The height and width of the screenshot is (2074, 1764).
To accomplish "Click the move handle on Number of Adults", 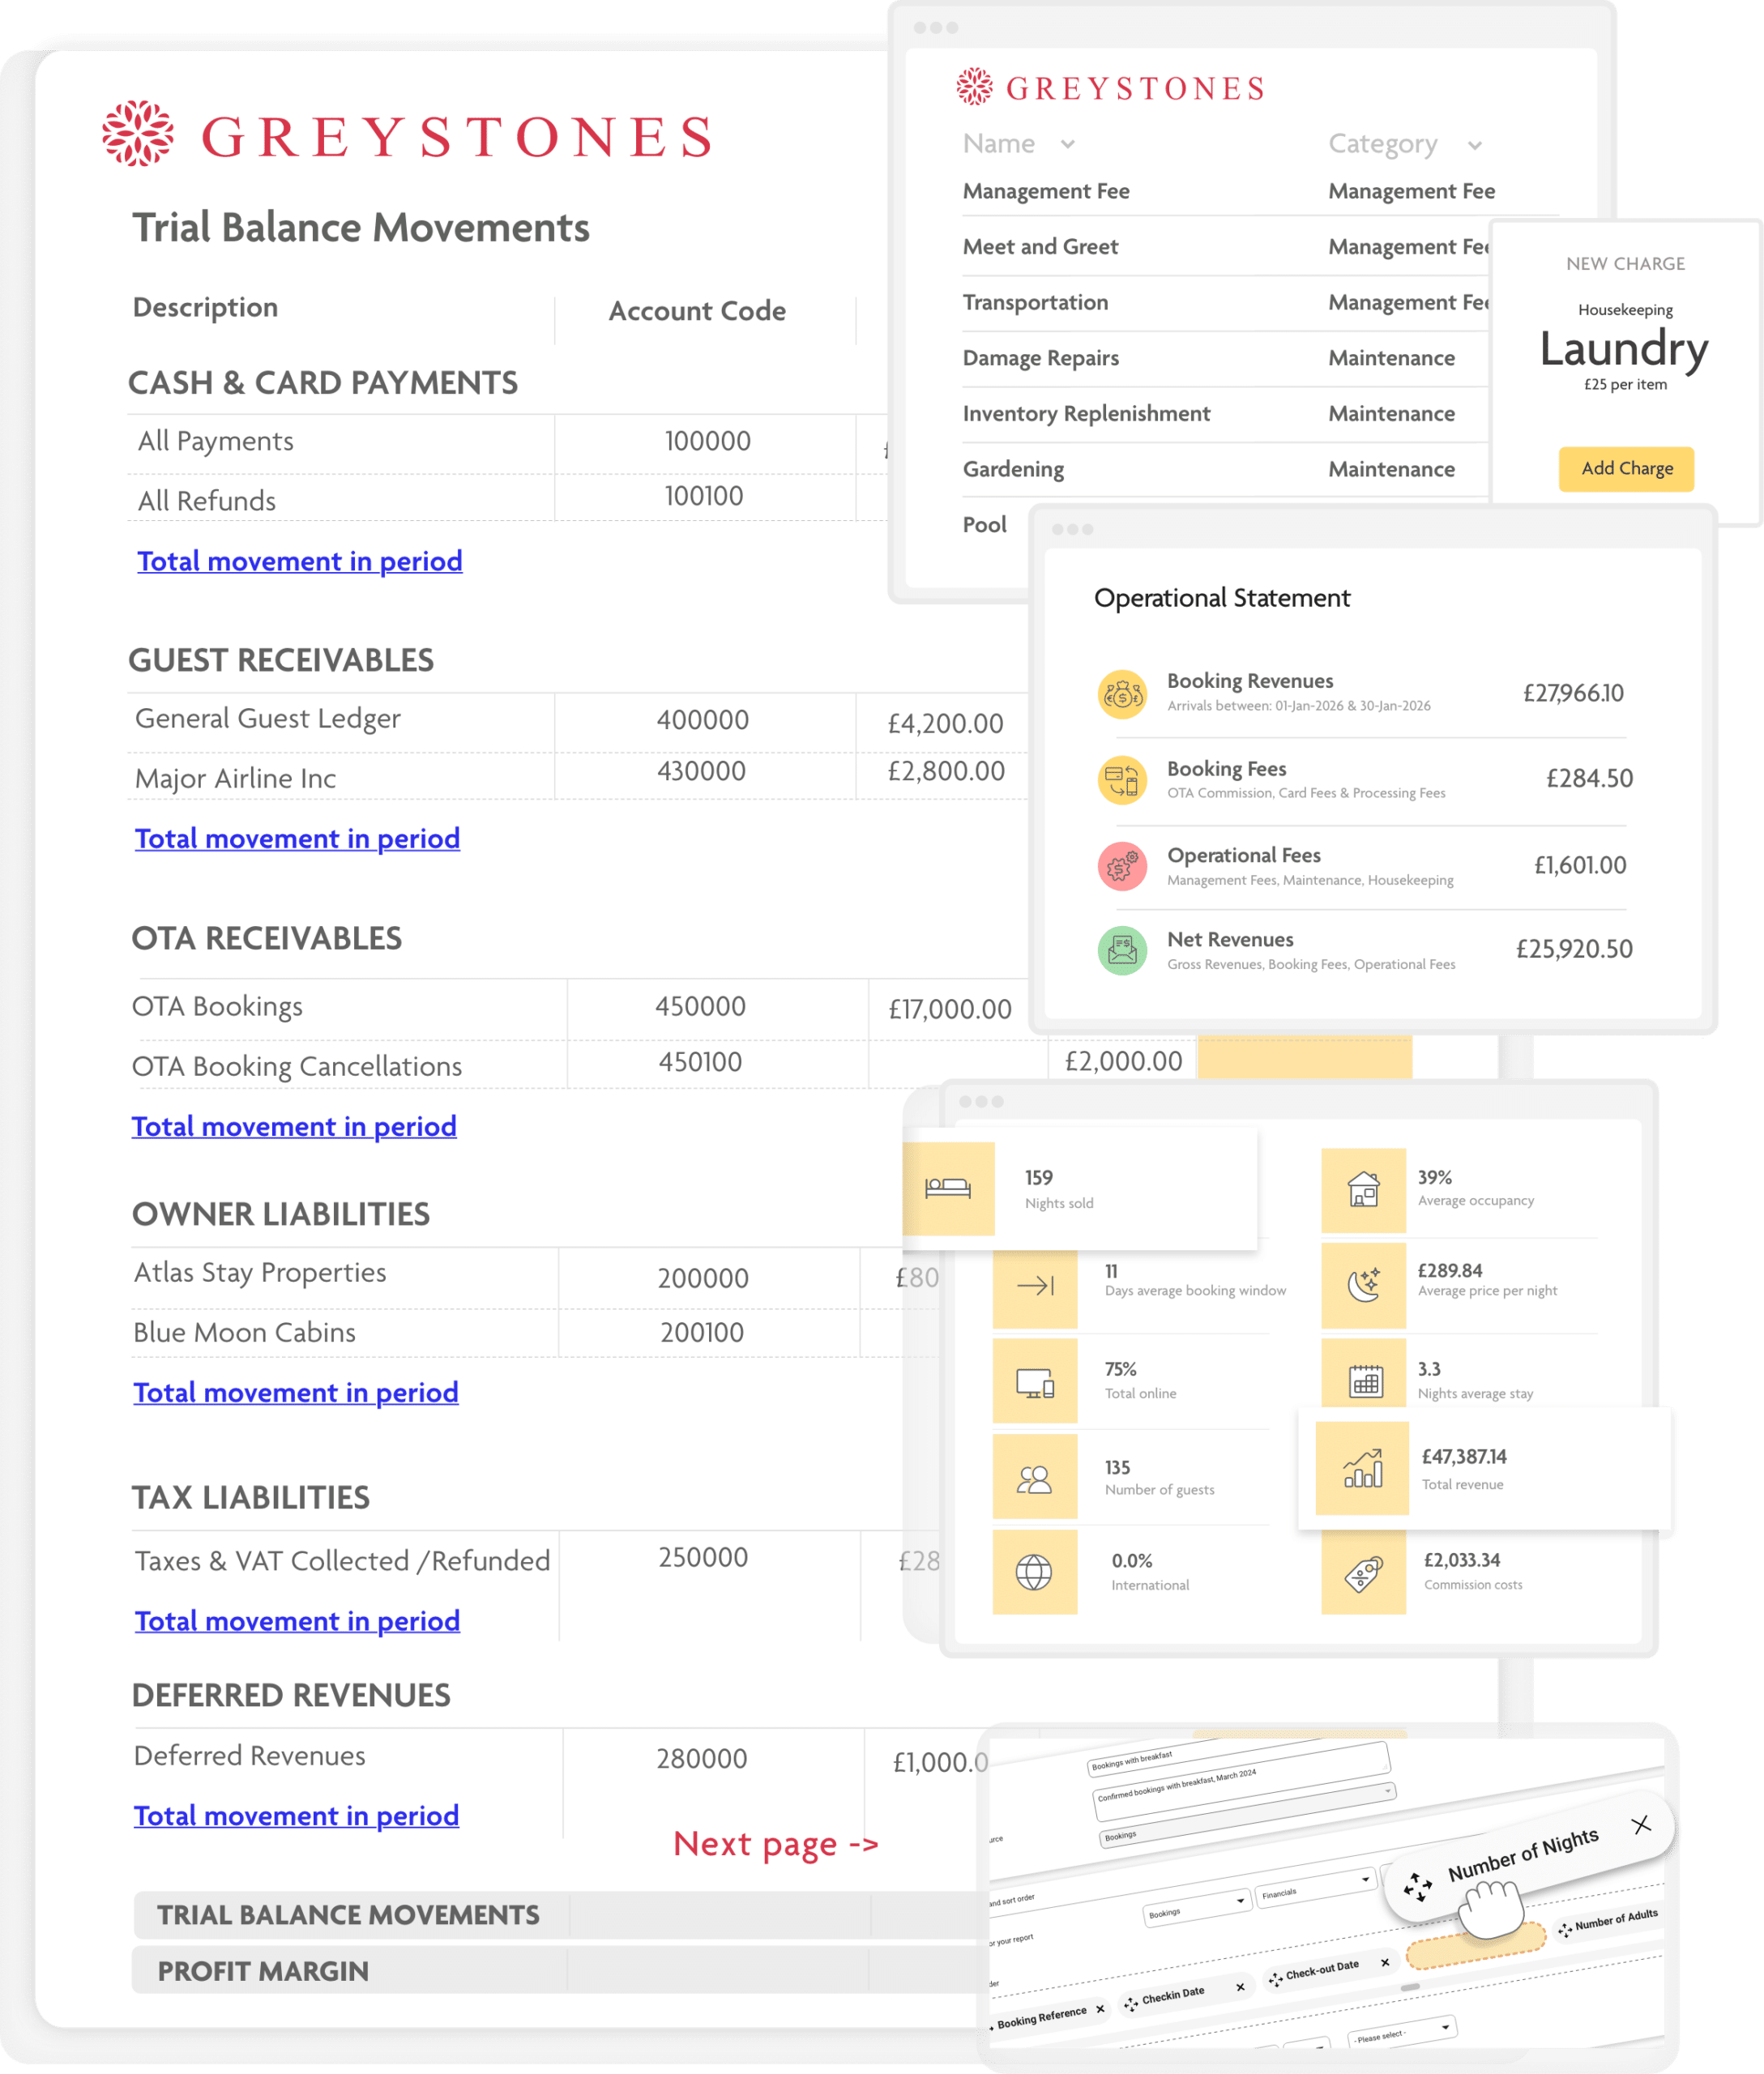I will (x=1565, y=1930).
